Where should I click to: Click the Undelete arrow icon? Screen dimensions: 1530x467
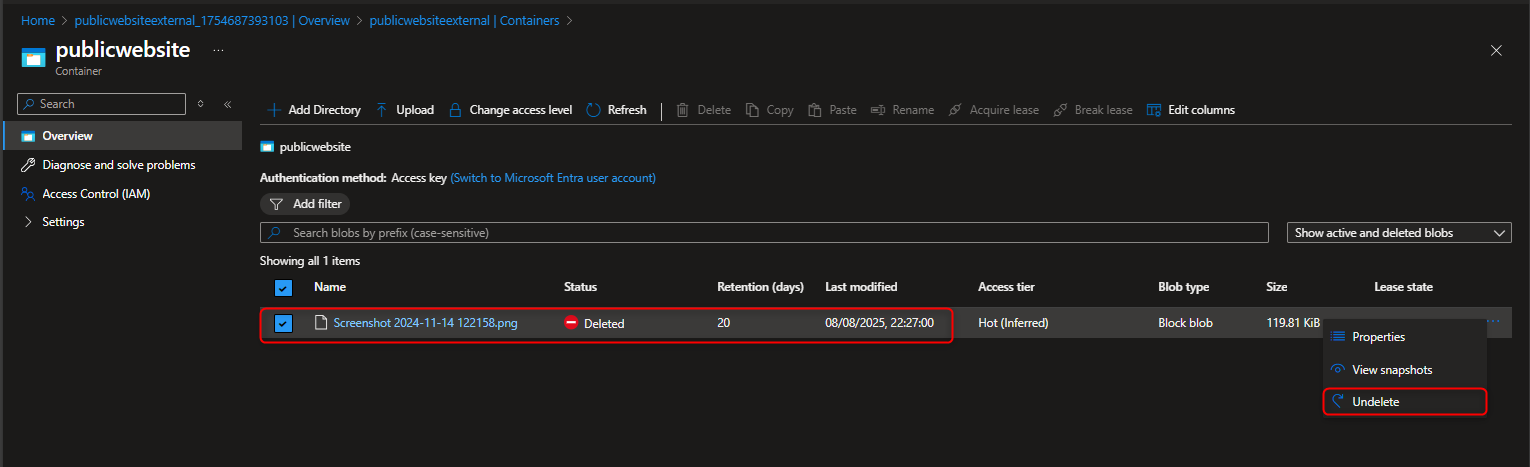[1338, 401]
